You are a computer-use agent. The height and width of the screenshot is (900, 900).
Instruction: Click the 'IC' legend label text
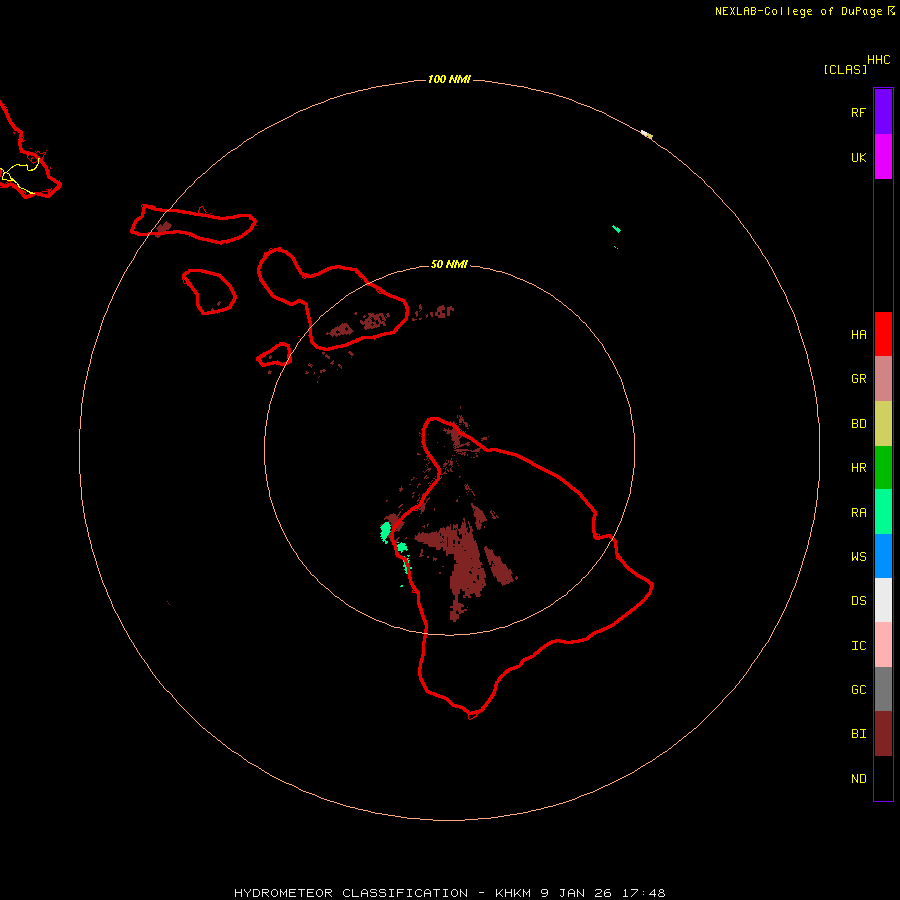click(858, 646)
